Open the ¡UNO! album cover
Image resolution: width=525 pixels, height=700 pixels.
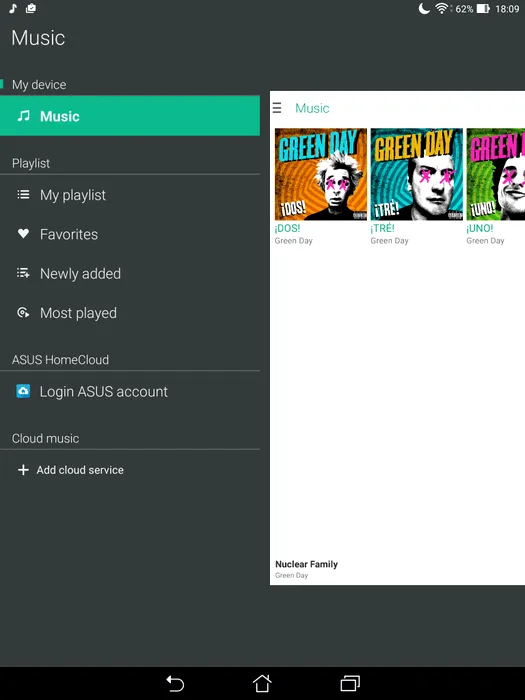(496, 174)
